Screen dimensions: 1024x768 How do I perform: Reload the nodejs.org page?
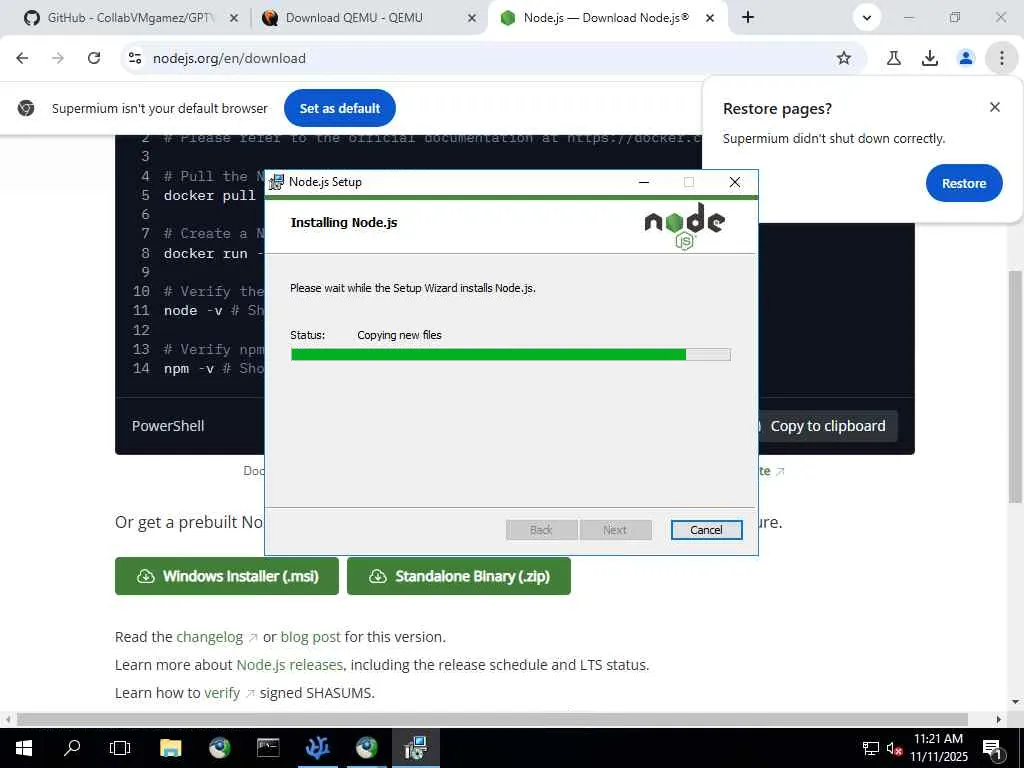pyautogui.click(x=94, y=58)
